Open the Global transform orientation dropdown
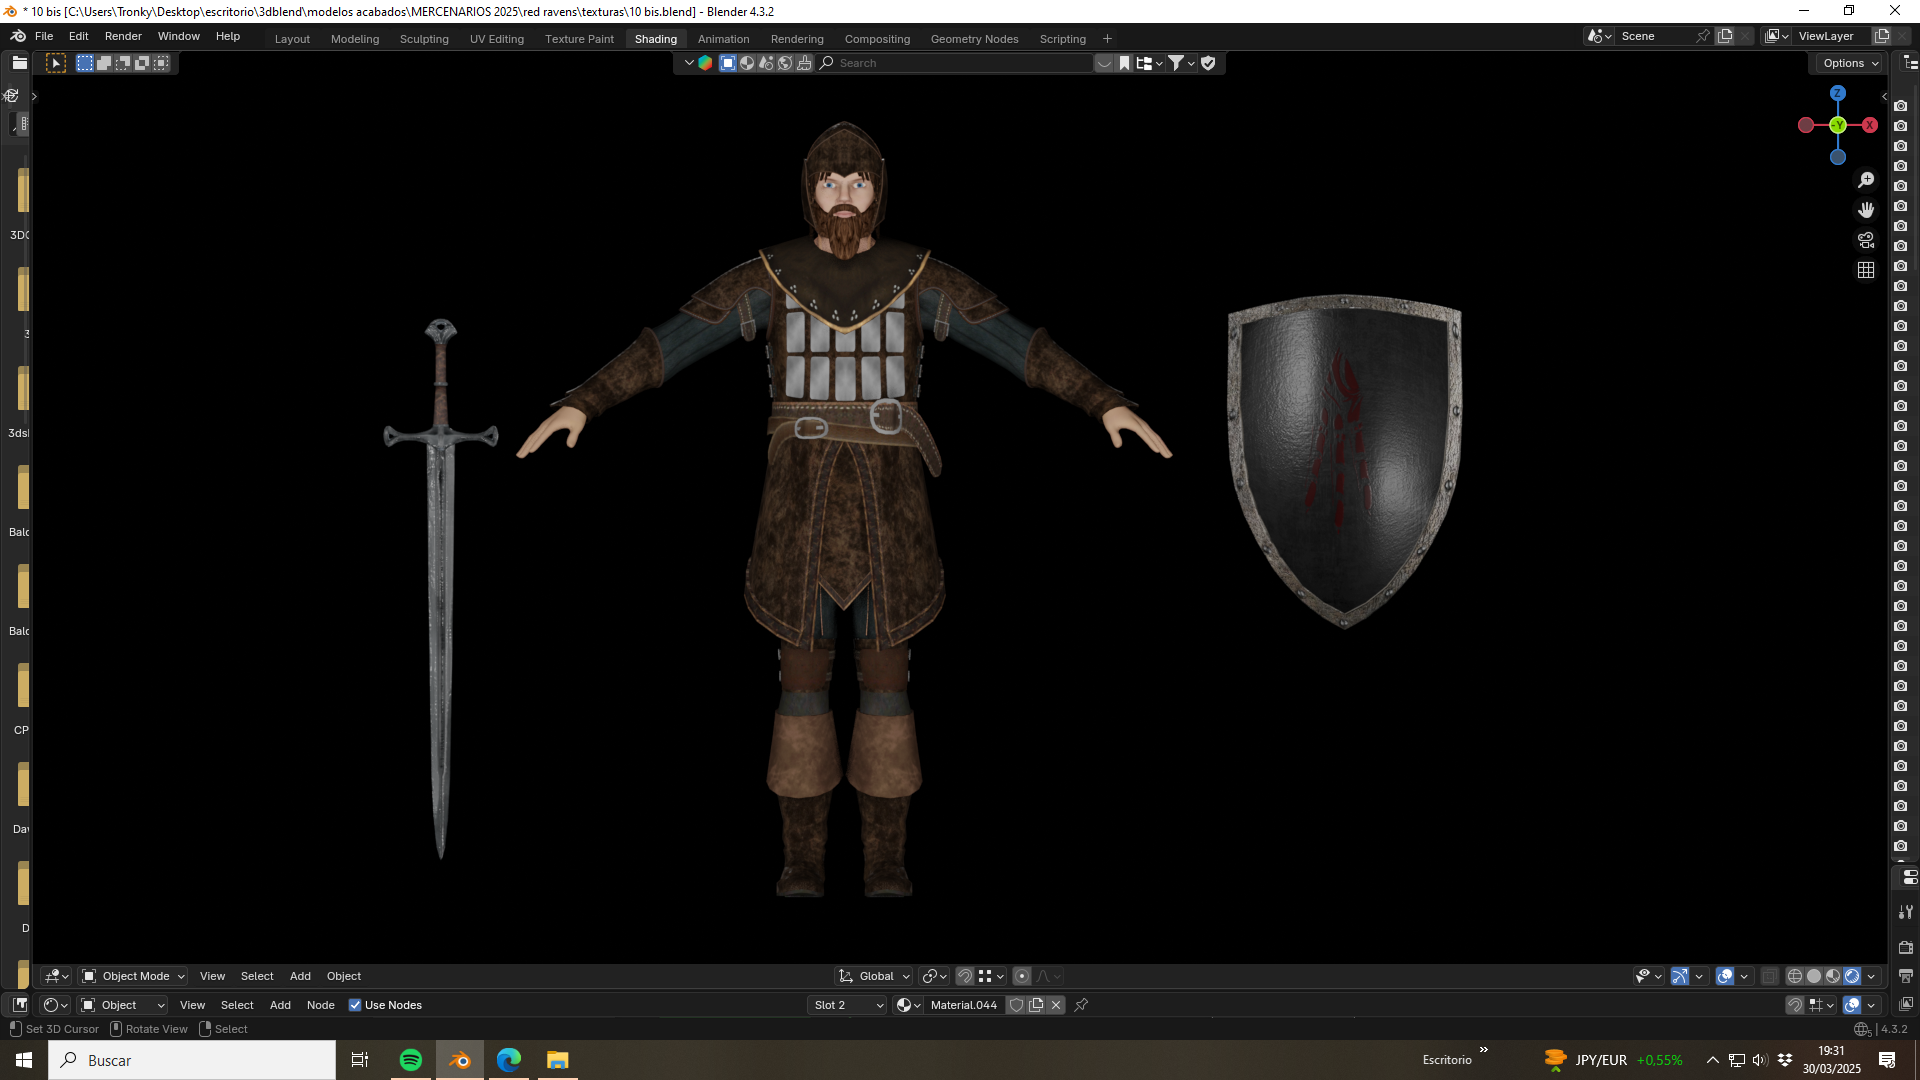 click(x=874, y=976)
